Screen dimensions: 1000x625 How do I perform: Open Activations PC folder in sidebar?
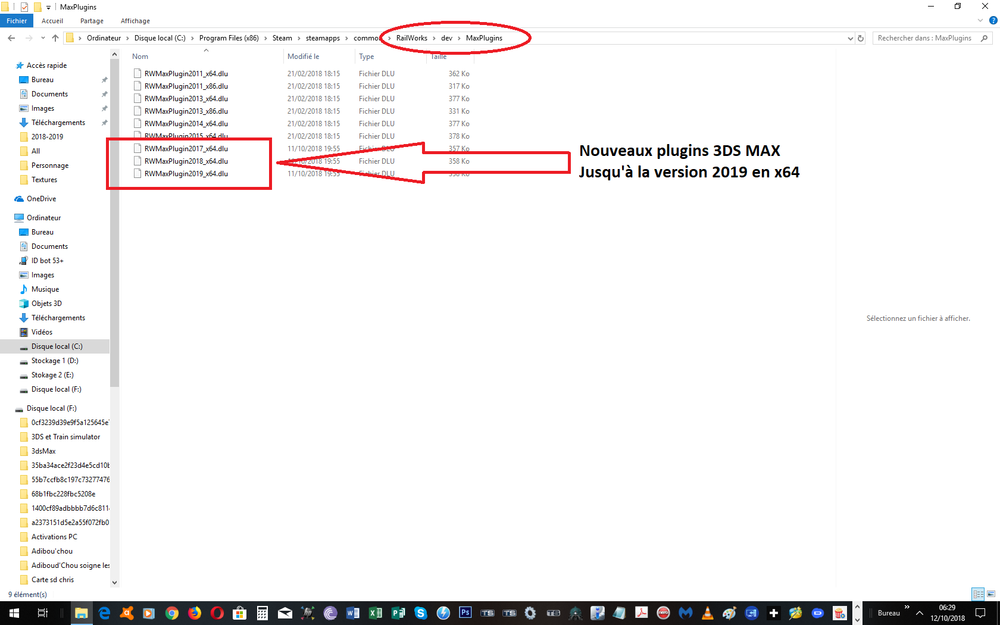pos(54,537)
